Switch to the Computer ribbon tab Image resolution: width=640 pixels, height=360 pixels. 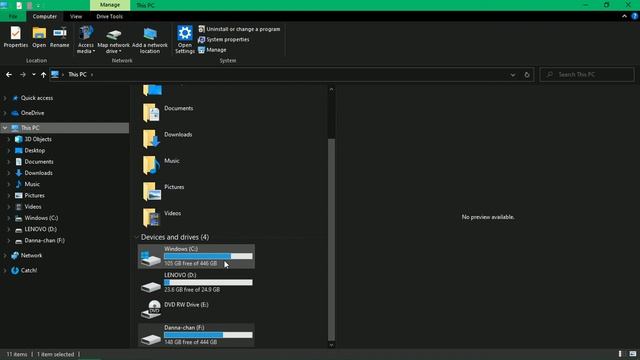tap(44, 16)
